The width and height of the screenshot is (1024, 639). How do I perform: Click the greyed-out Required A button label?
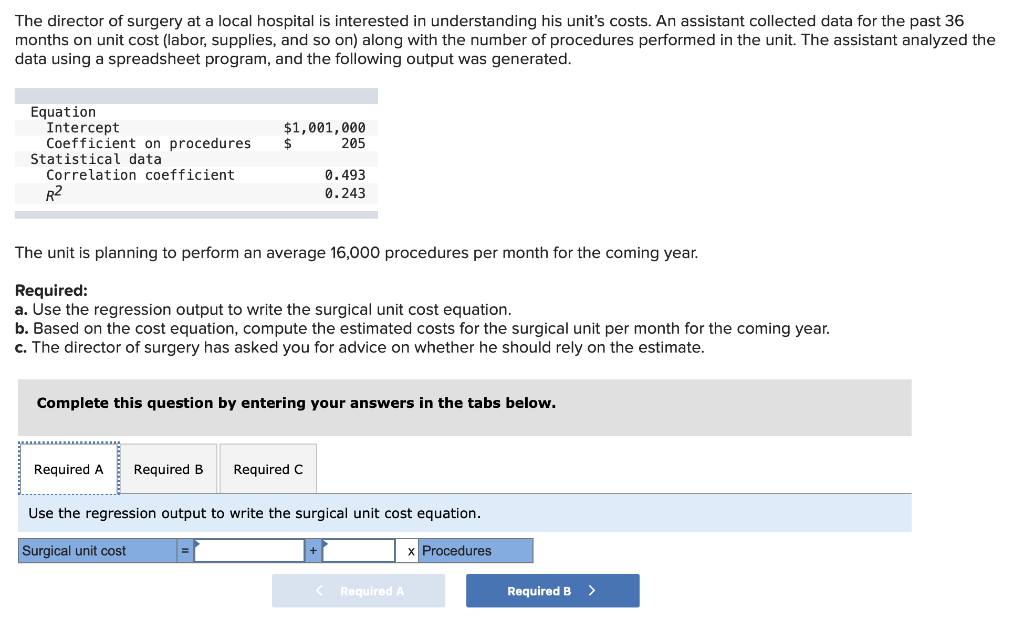click(x=372, y=591)
